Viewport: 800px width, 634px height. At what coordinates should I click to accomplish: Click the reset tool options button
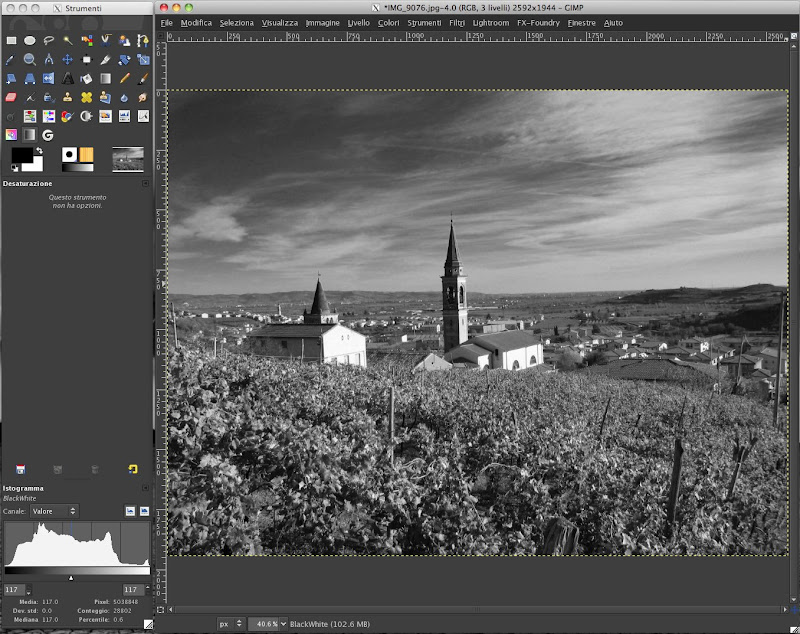click(x=132, y=469)
